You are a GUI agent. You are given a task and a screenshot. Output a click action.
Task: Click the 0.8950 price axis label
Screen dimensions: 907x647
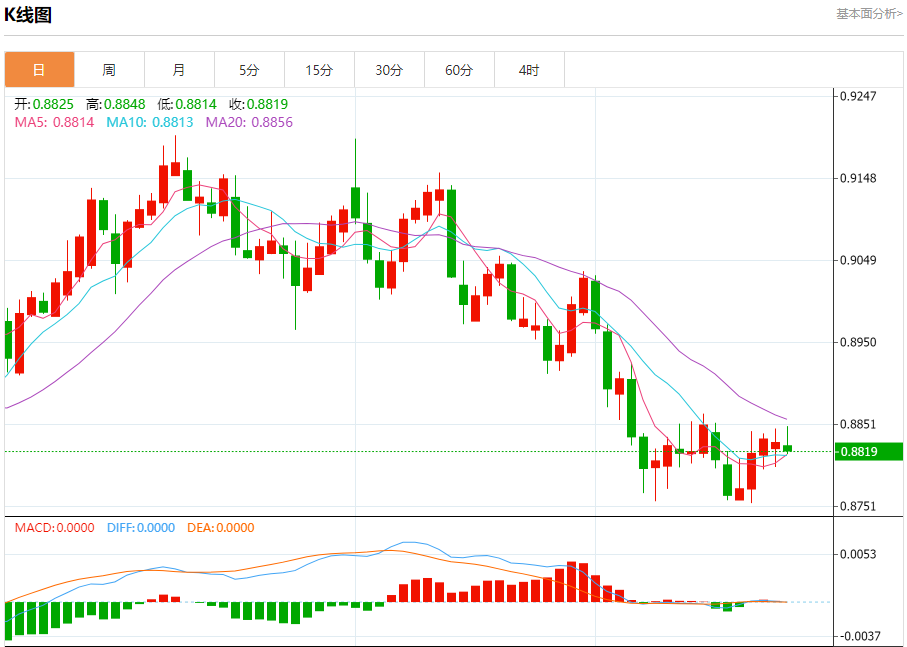pyautogui.click(x=858, y=342)
